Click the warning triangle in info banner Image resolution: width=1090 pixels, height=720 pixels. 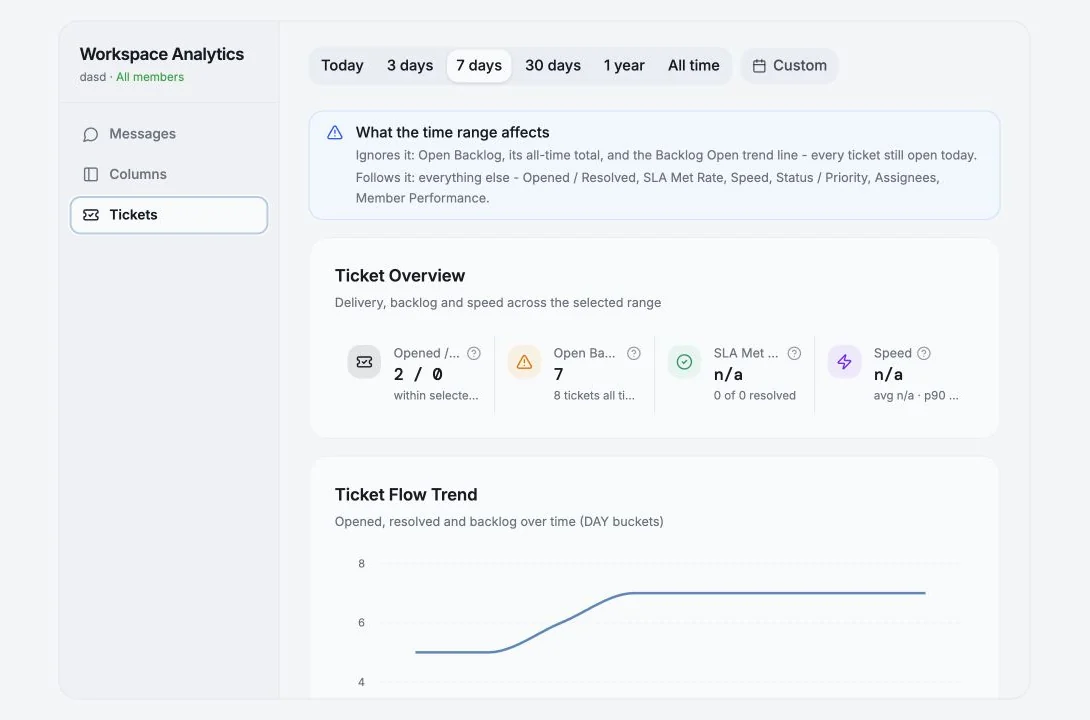click(334, 133)
